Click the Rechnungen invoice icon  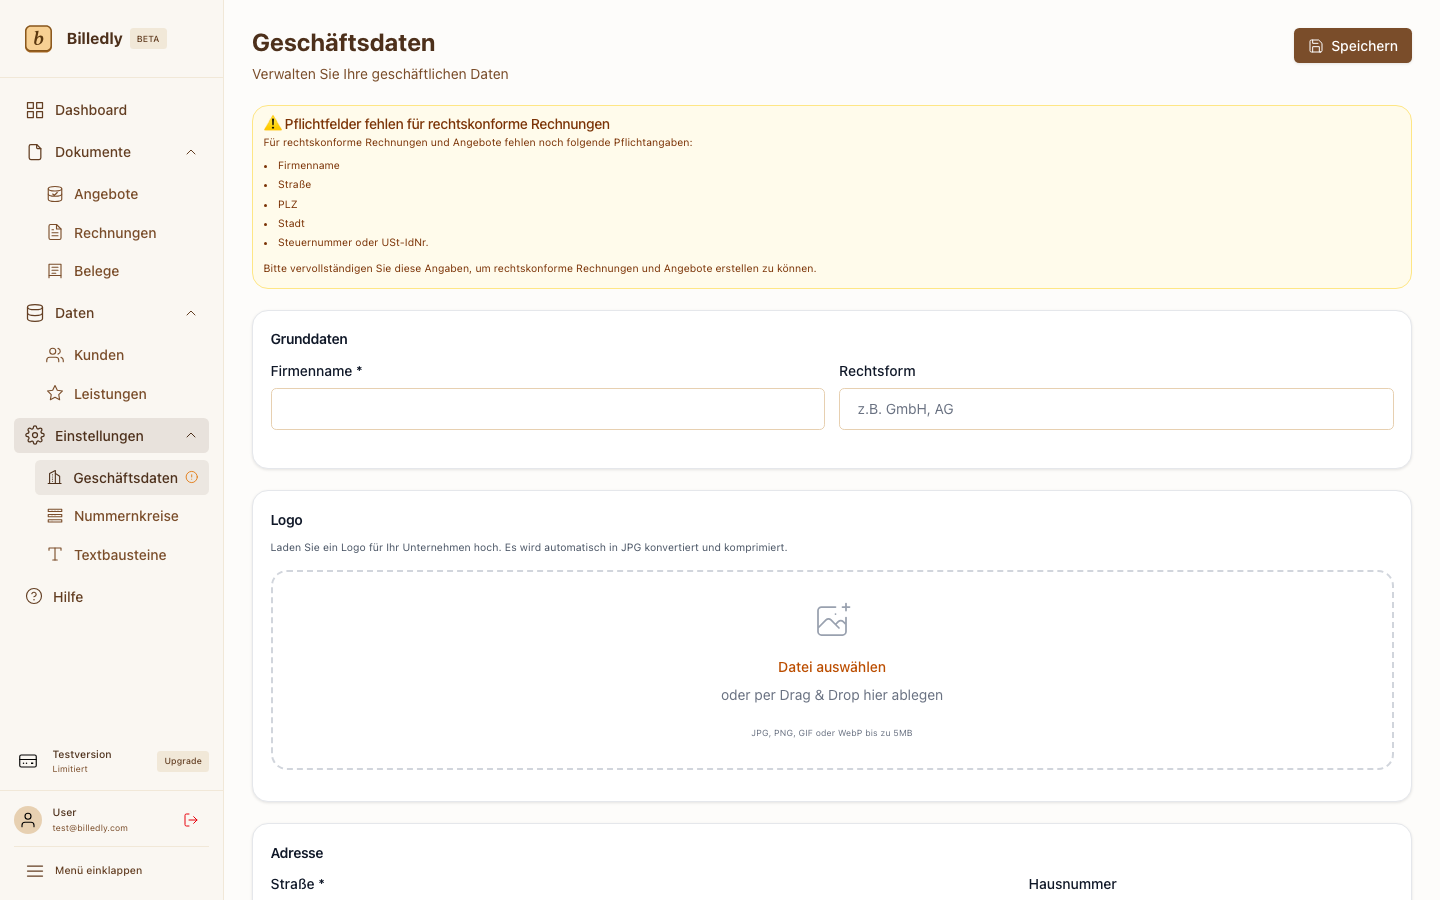(55, 232)
